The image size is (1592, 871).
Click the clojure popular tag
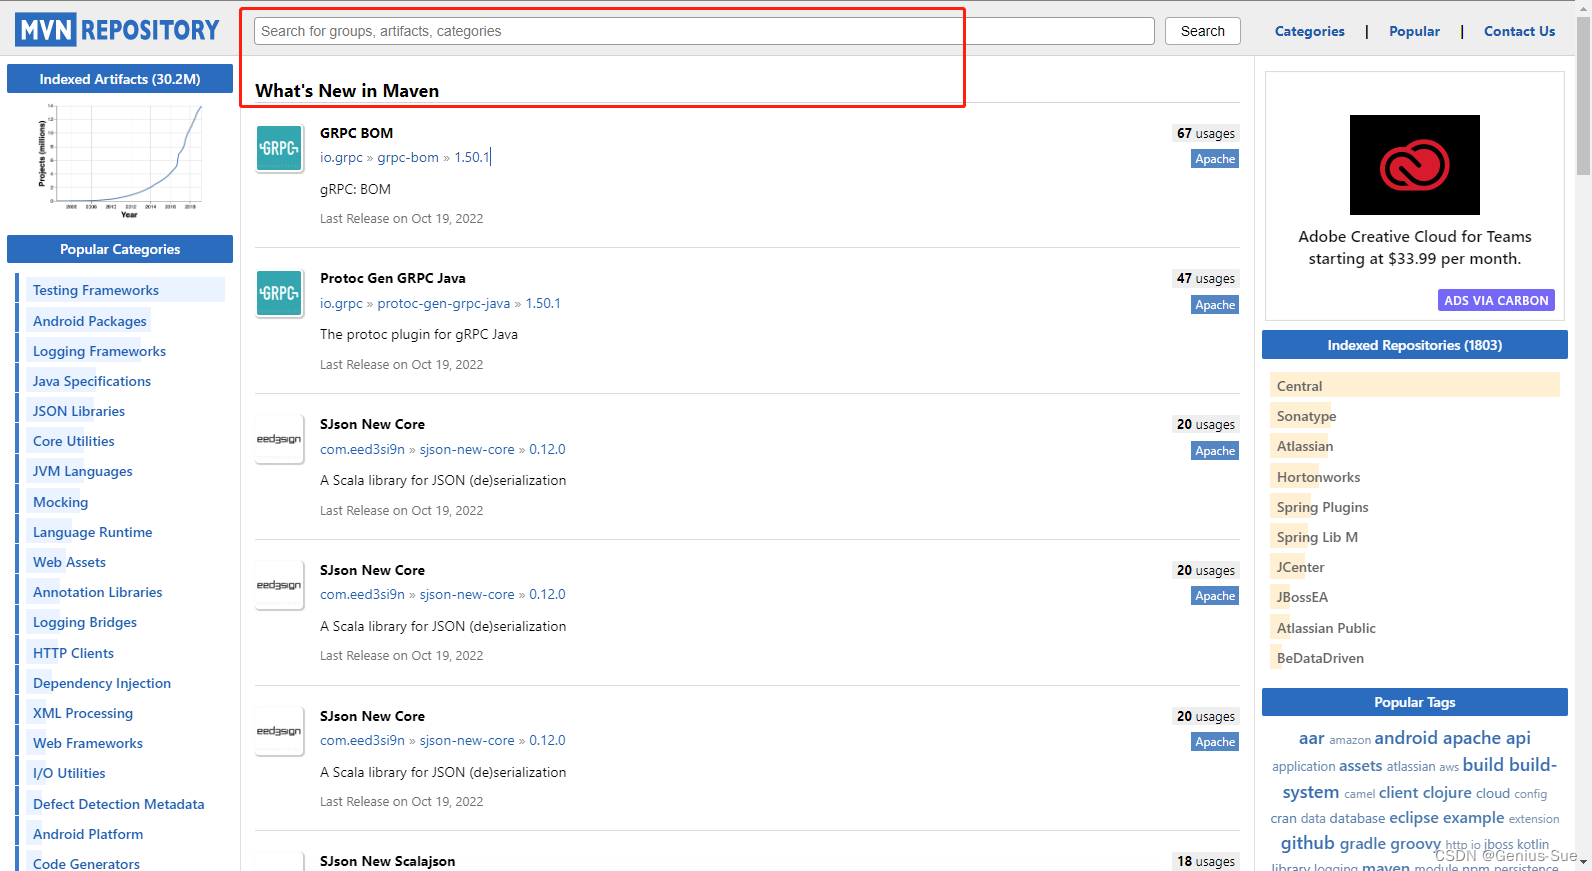click(x=1446, y=793)
